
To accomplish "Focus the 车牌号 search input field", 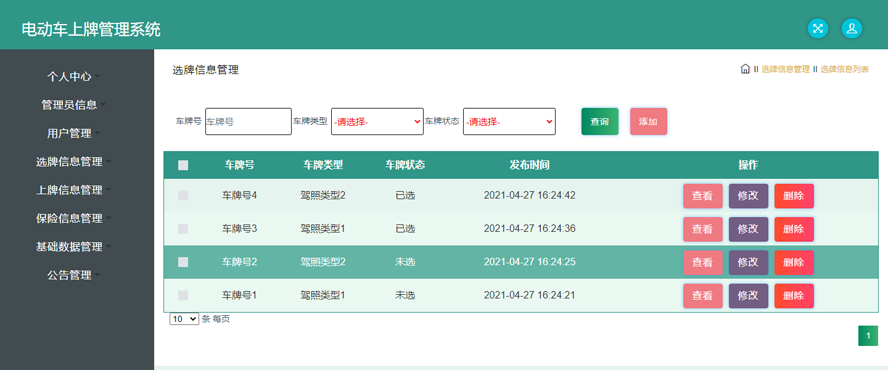I will pyautogui.click(x=248, y=121).
